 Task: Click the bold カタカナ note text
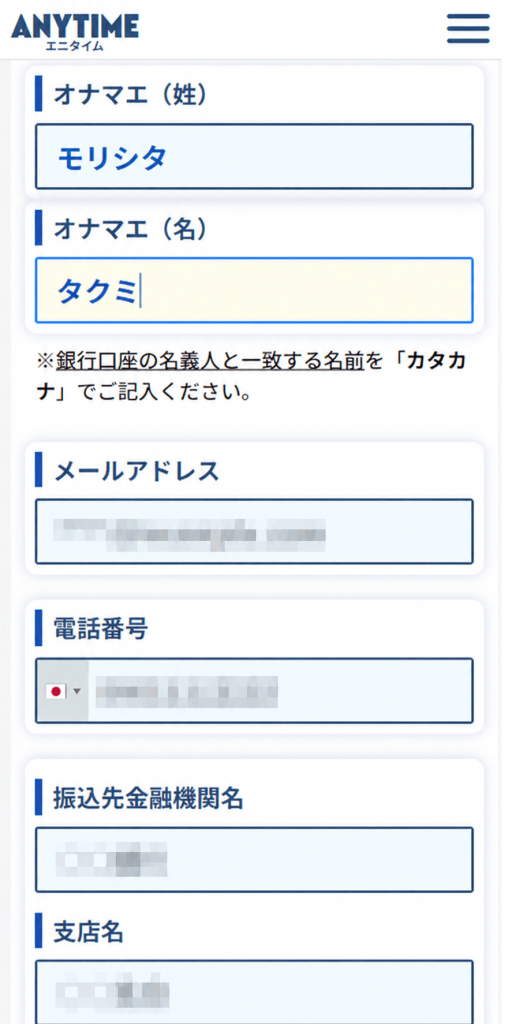click(x=251, y=377)
